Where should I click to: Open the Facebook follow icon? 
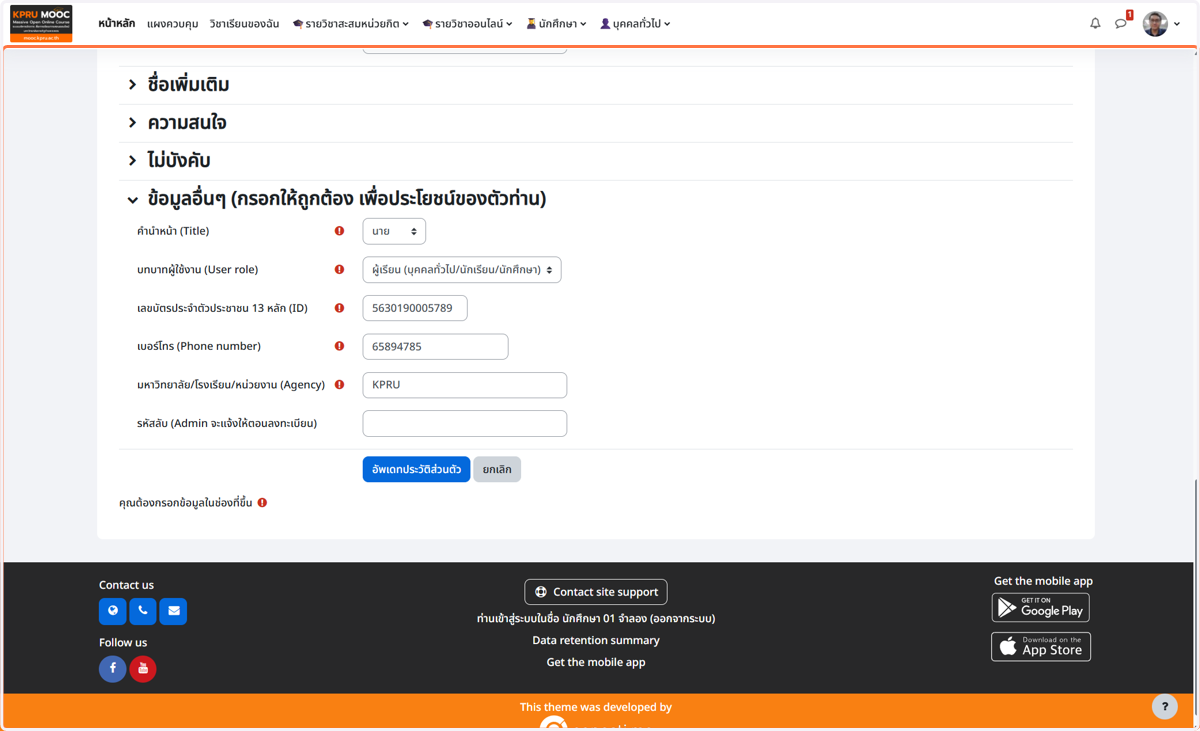point(113,668)
